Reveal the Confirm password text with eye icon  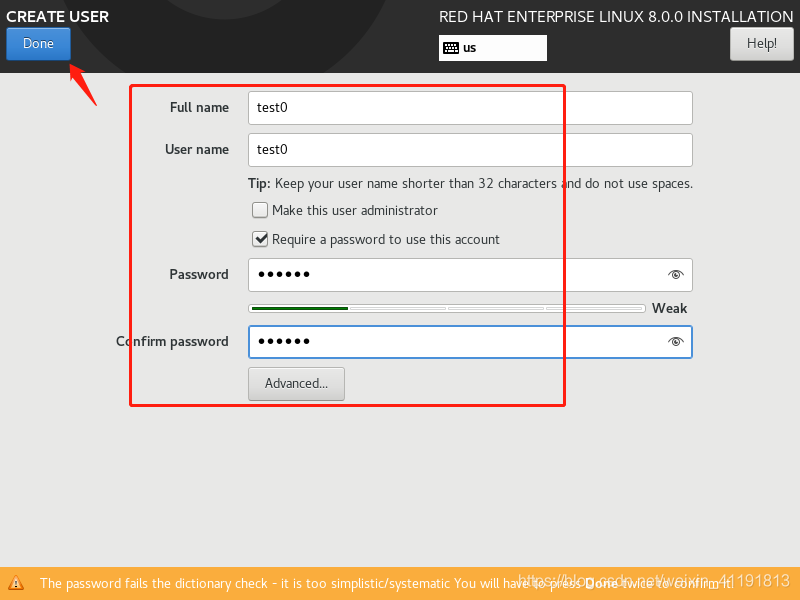coord(675,341)
